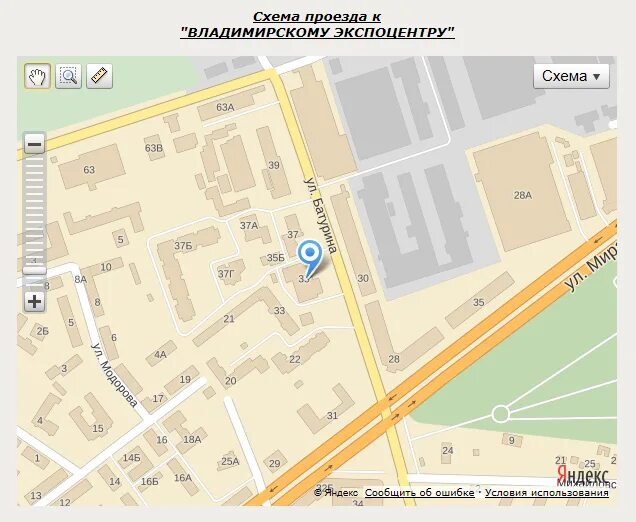This screenshot has height=522, width=636.
Task: Select the hand pan tool
Action: pos(37,76)
